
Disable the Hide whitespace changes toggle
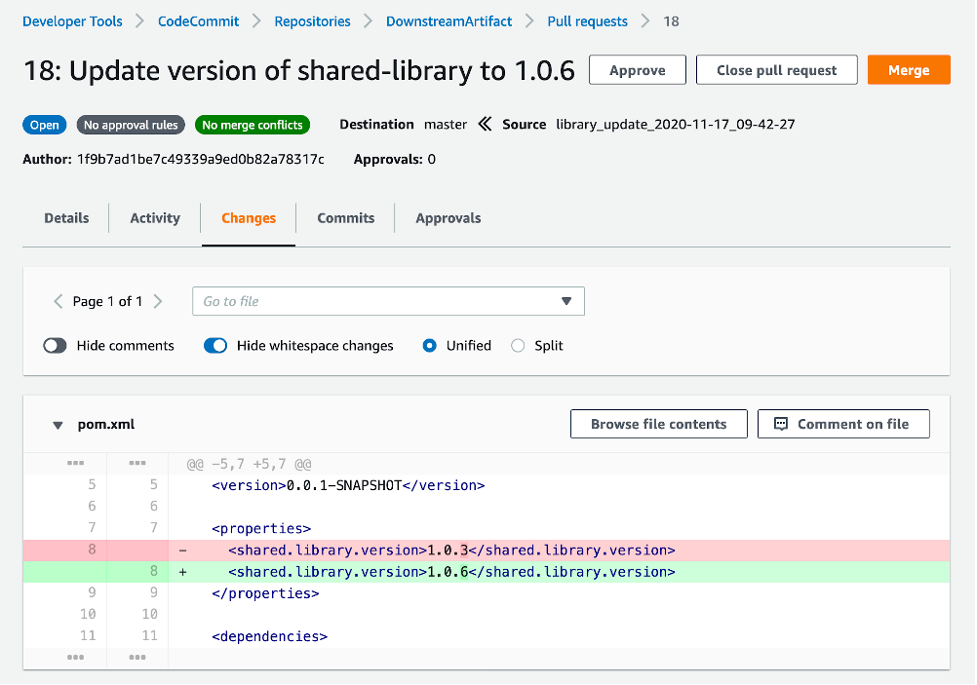[x=215, y=345]
